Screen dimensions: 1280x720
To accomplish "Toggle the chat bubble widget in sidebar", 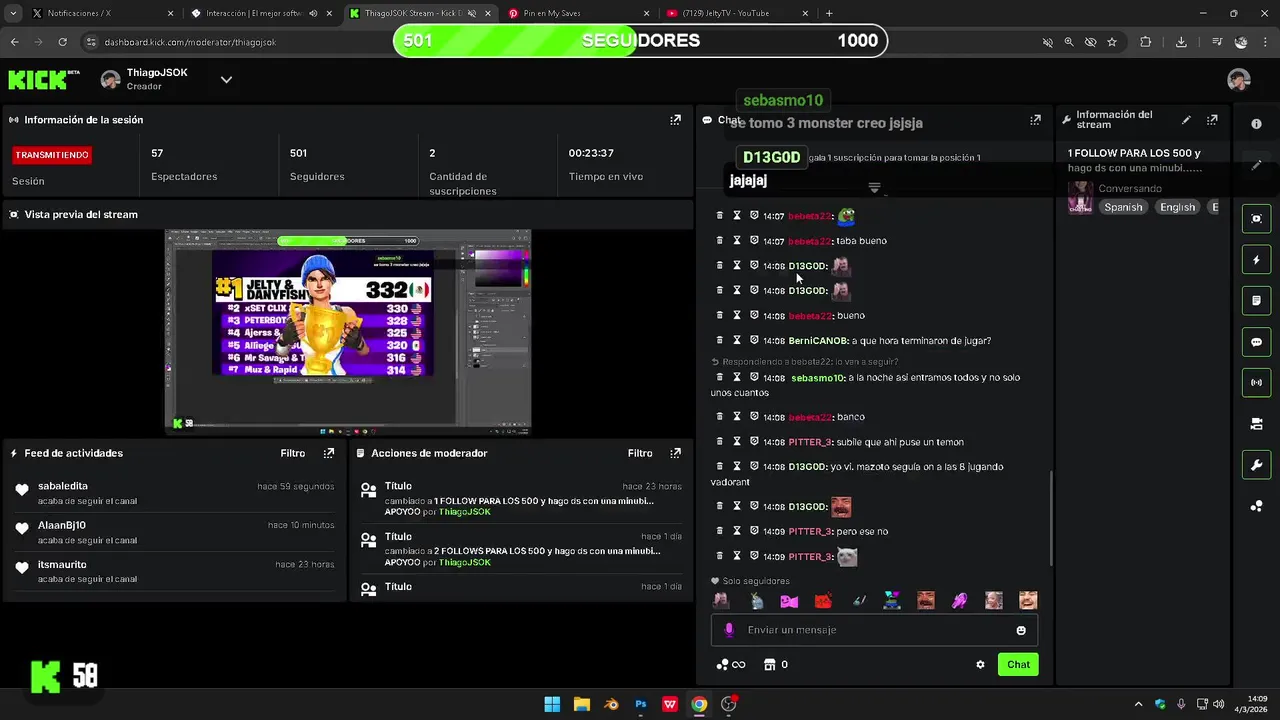I will point(1256,342).
